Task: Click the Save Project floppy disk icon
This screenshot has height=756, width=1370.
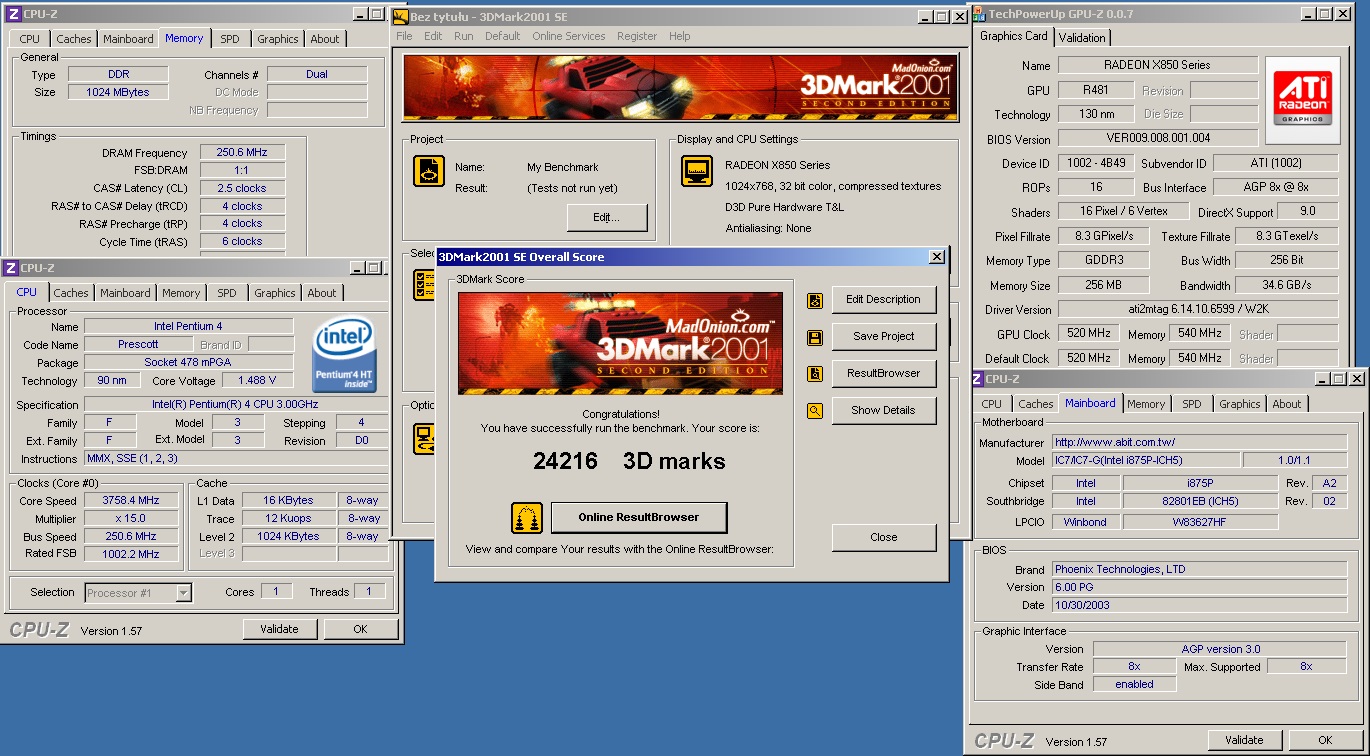Action: click(815, 338)
